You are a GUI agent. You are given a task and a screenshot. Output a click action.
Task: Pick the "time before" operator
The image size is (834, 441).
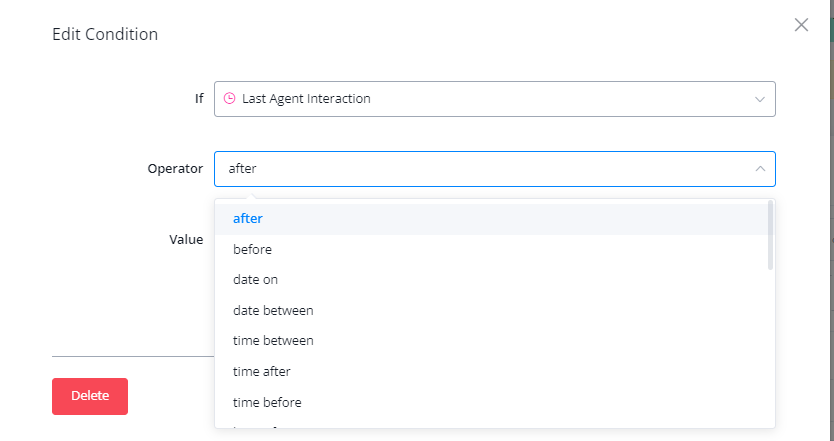click(x=267, y=403)
